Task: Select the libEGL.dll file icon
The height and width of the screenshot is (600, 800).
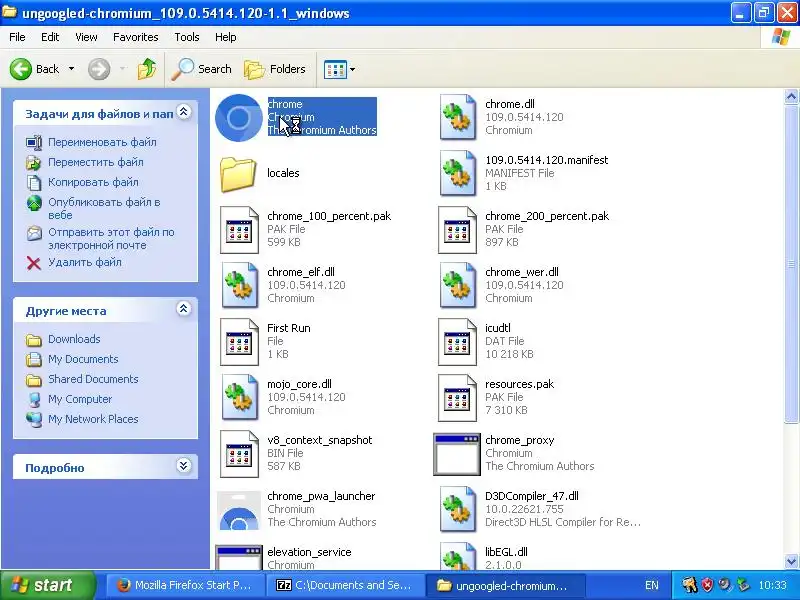Action: click(458, 556)
